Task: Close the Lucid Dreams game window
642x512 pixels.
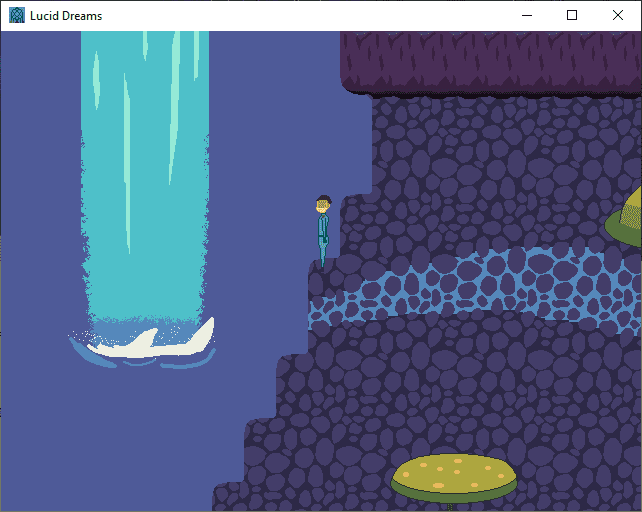Action: [x=618, y=15]
